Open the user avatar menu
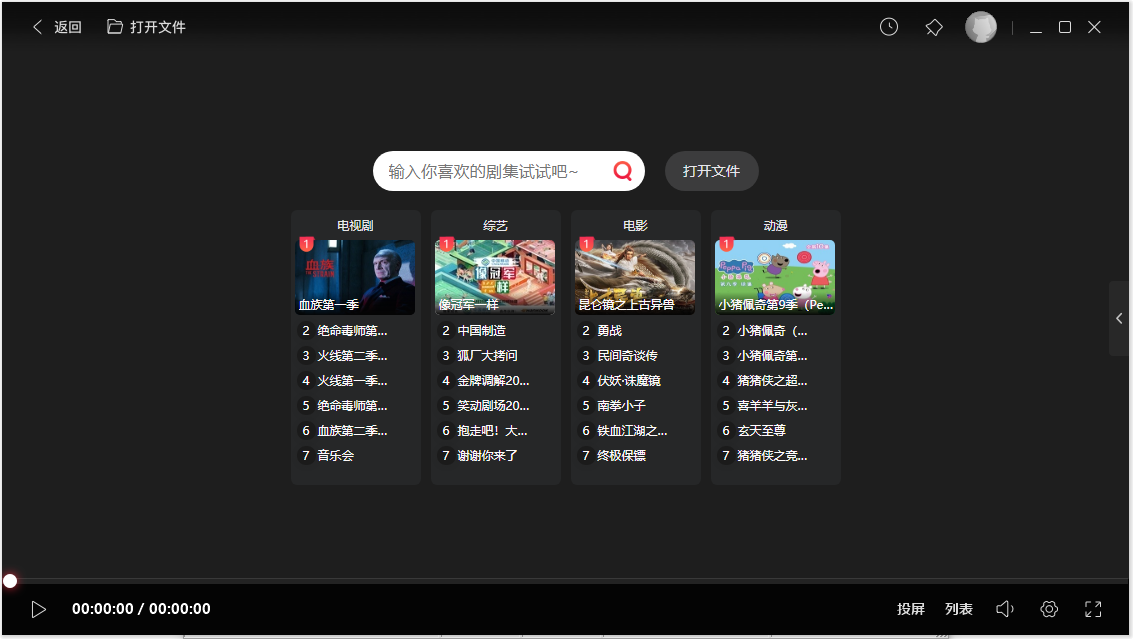1133x639 pixels. (x=981, y=27)
